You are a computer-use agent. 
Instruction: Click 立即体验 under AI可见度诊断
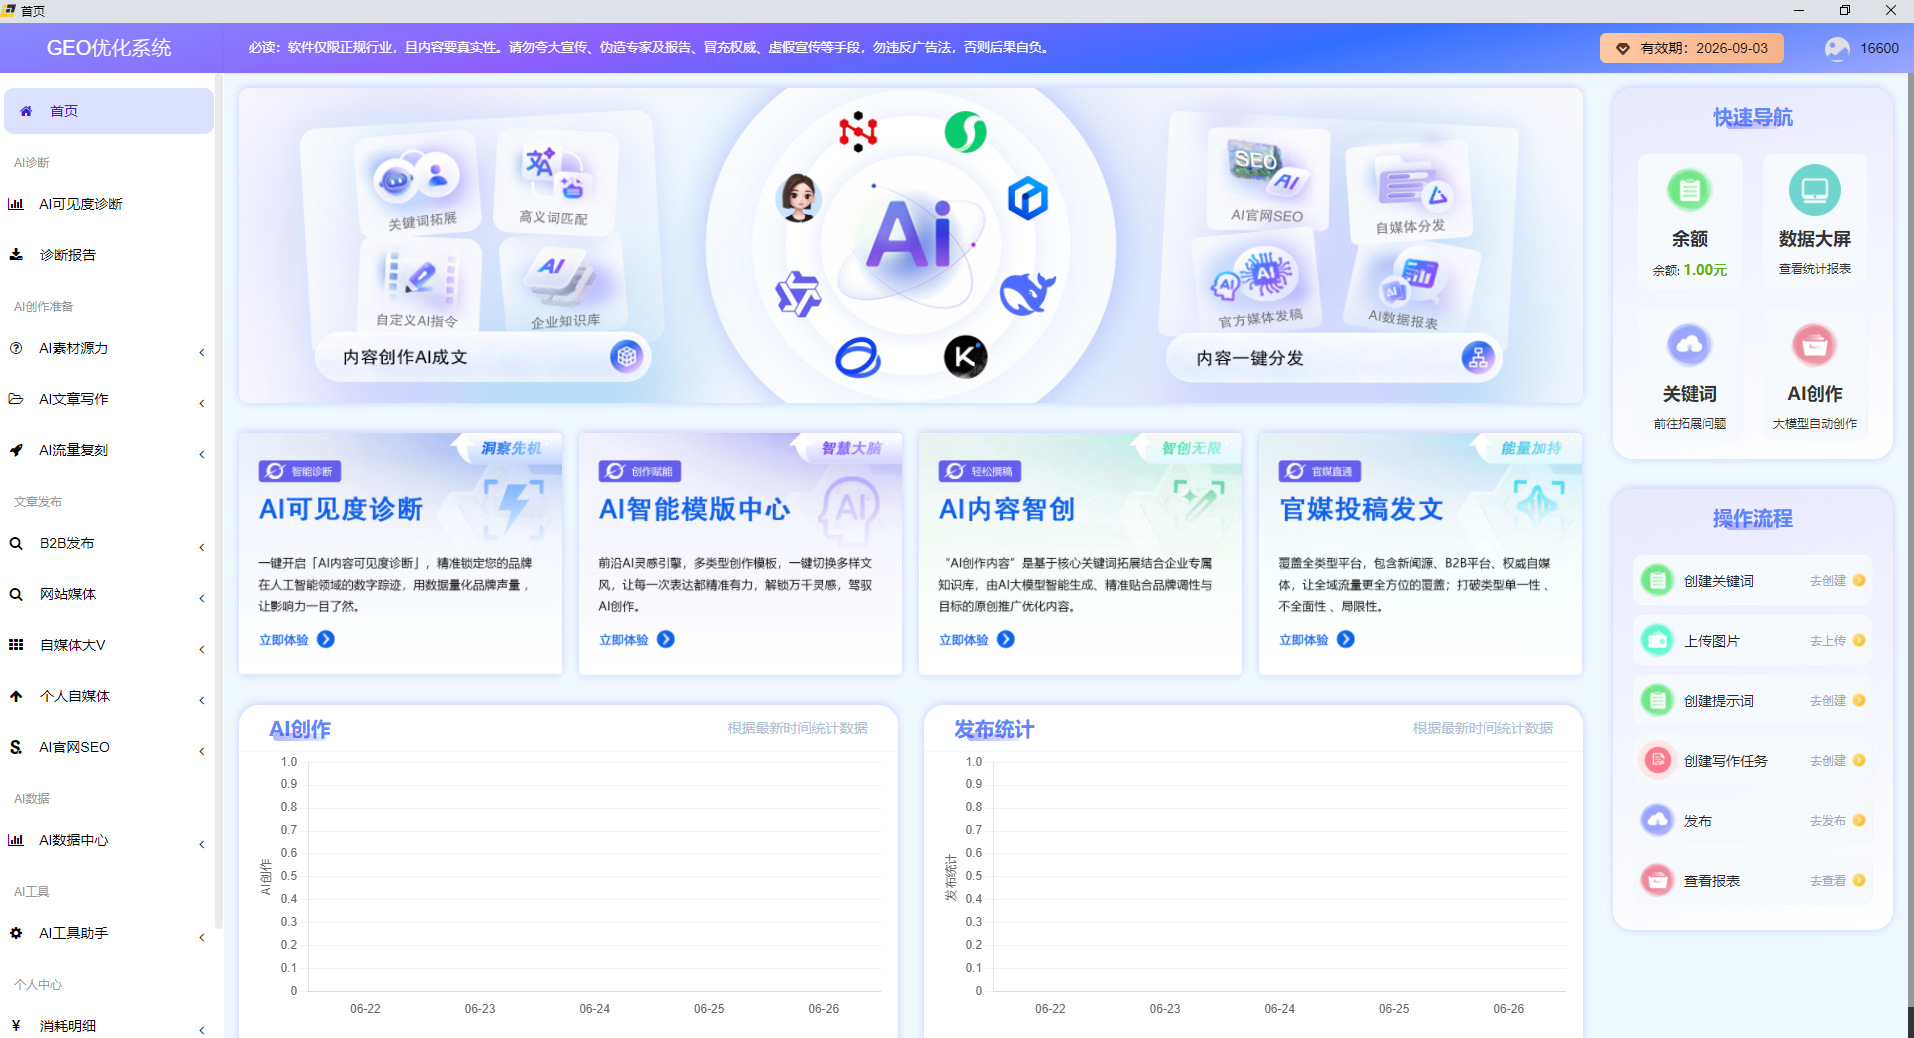pos(297,639)
